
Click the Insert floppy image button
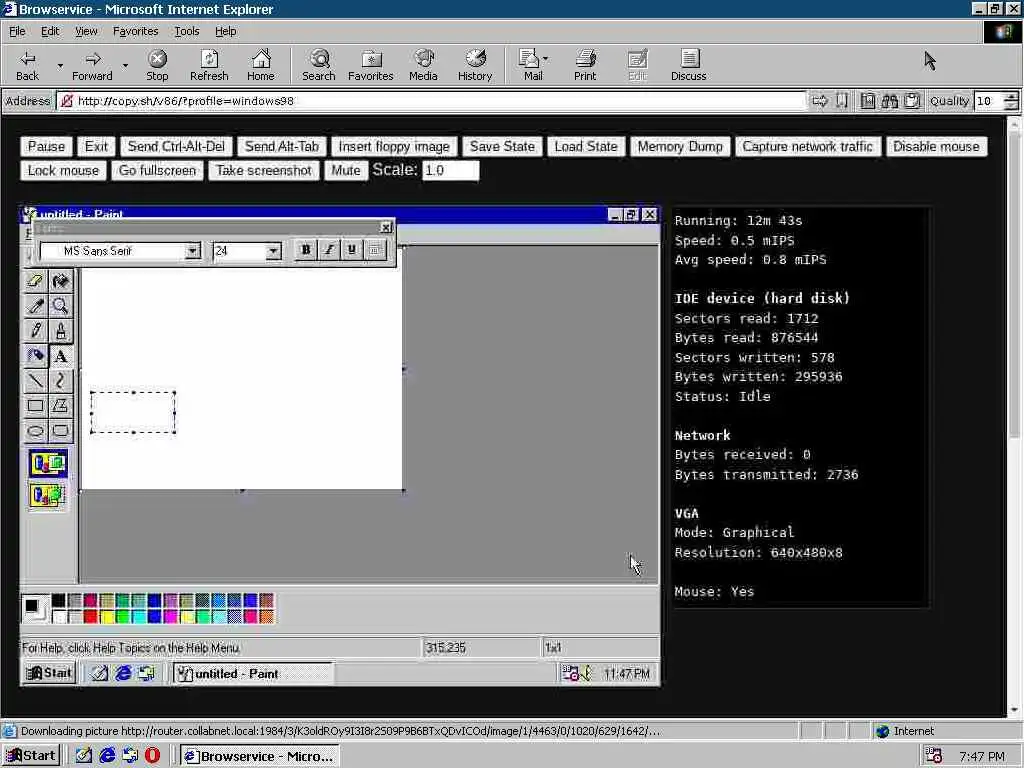tap(394, 147)
